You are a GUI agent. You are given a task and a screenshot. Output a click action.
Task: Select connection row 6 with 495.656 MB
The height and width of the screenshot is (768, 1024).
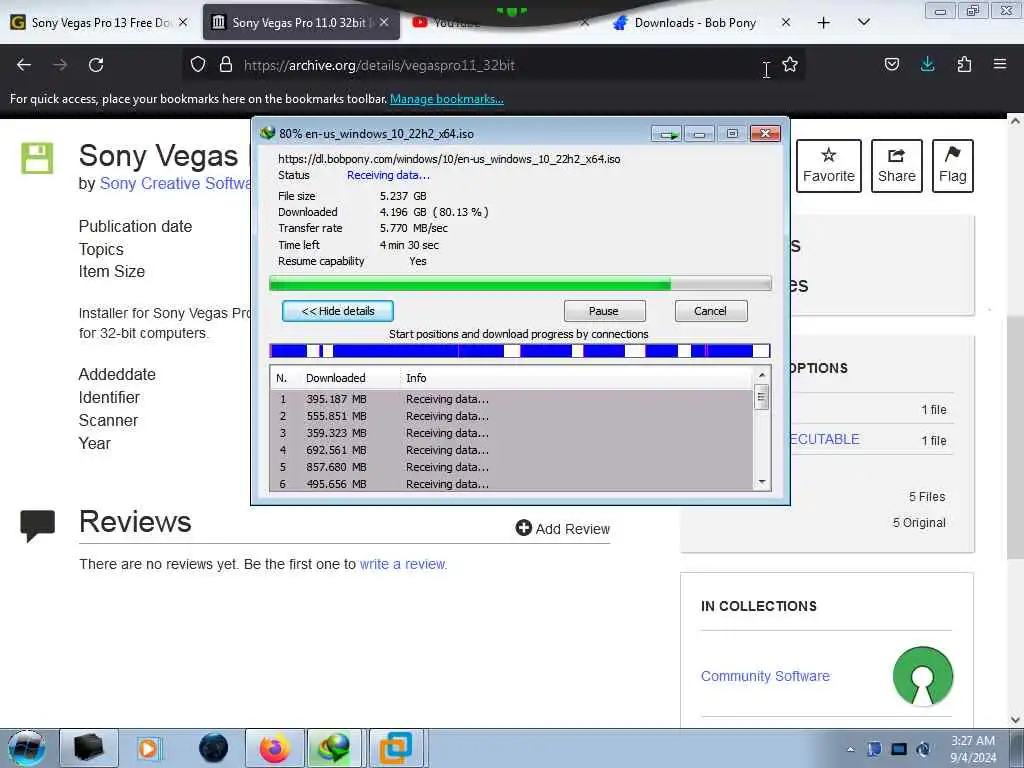511,483
